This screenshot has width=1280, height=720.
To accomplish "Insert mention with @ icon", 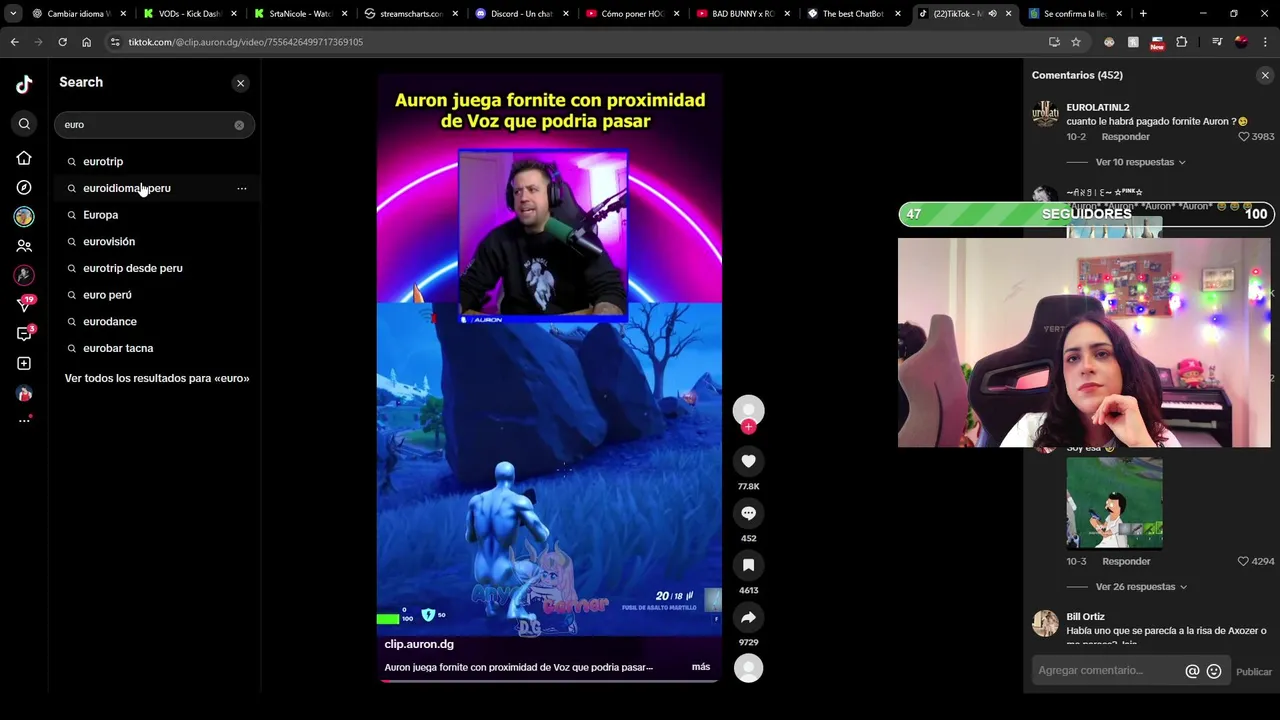I will click(1192, 672).
